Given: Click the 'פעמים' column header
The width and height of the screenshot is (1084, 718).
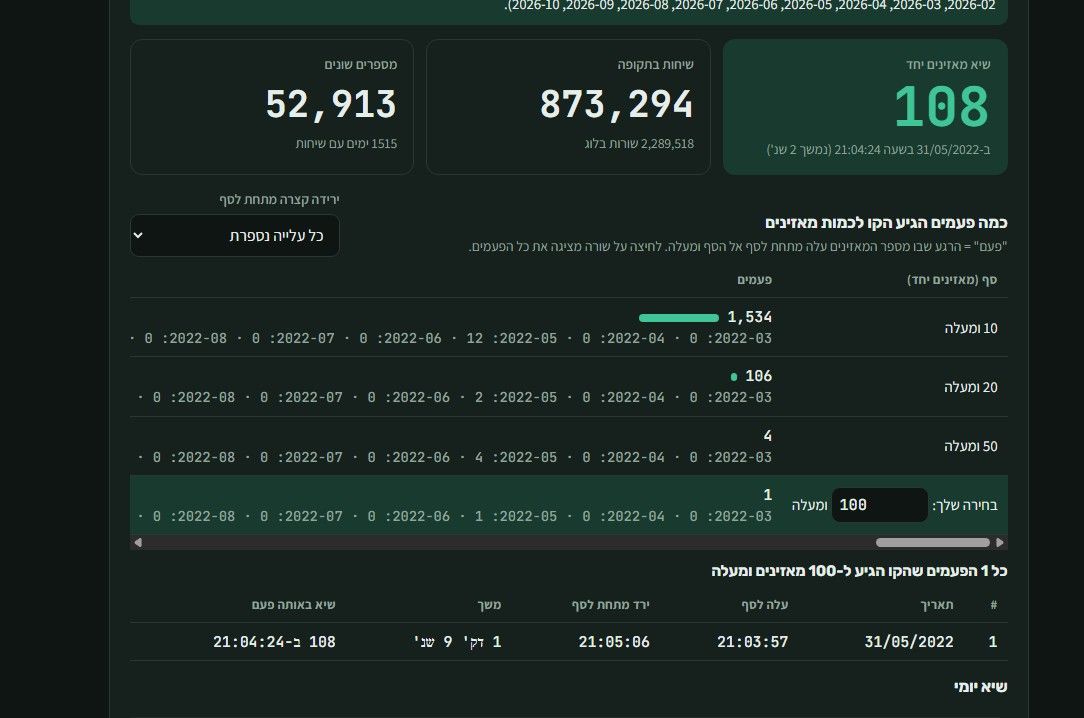Looking at the screenshot, I should pyautogui.click(x=754, y=280).
